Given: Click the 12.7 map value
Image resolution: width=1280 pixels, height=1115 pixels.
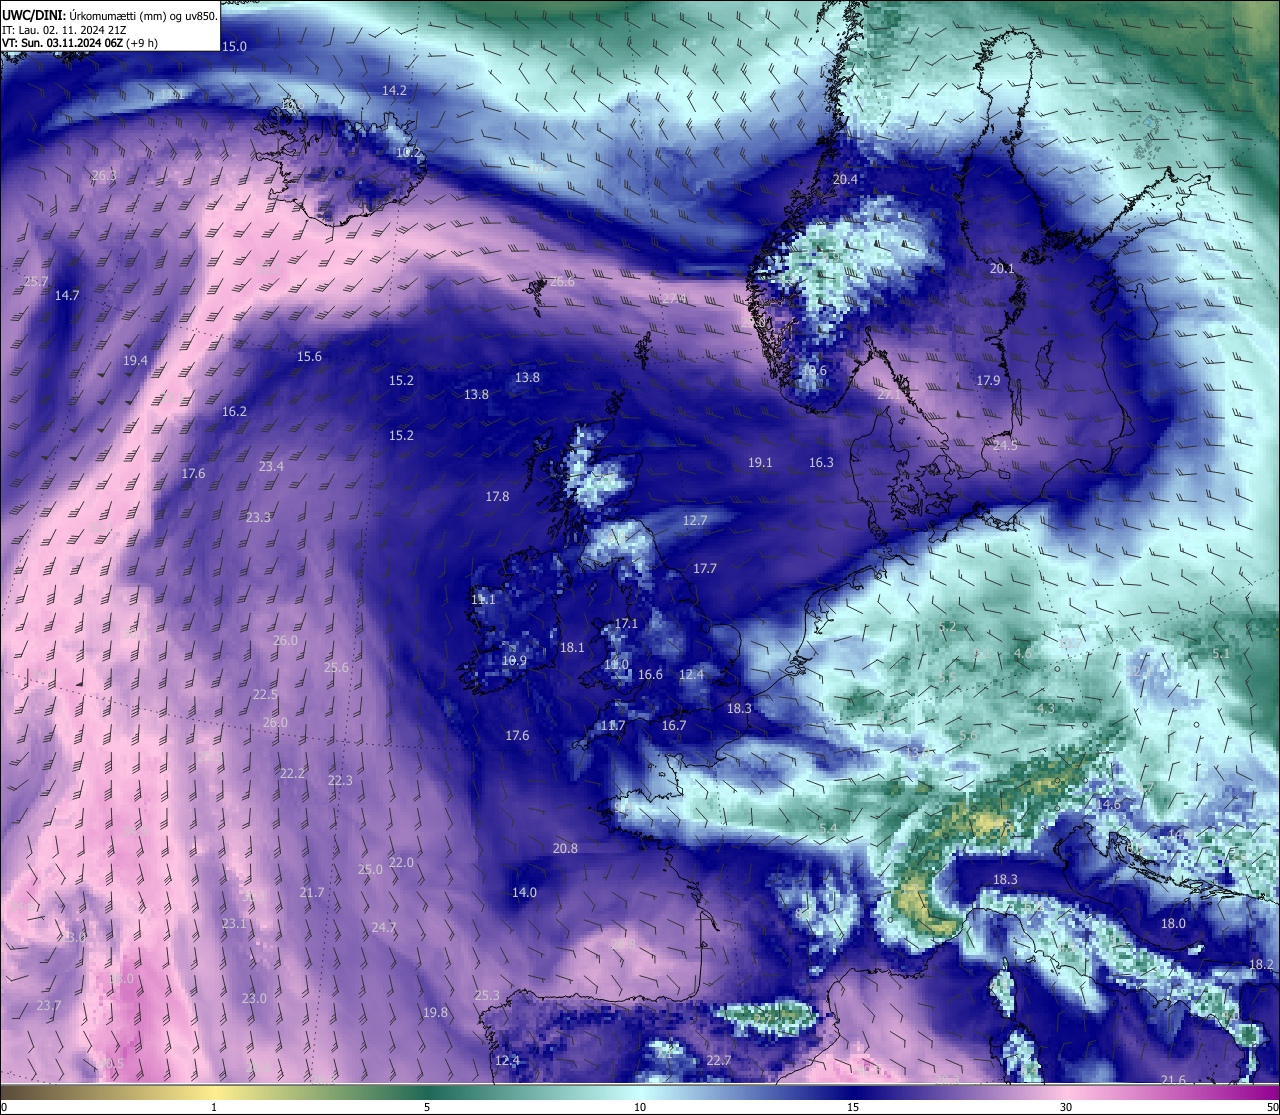Looking at the screenshot, I should pyautogui.click(x=695, y=520).
